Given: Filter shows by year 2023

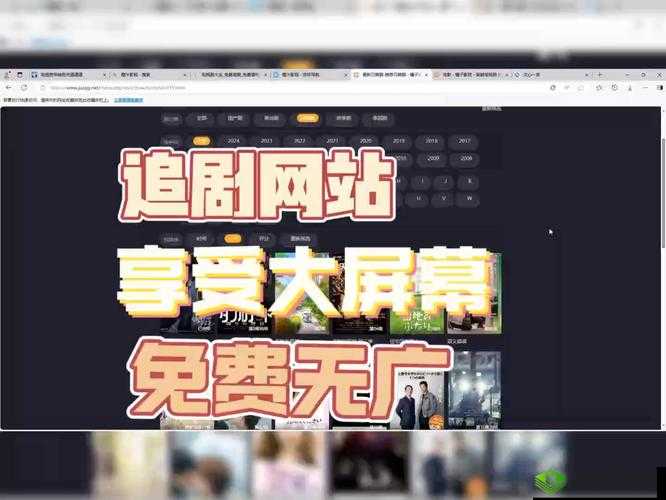Looking at the screenshot, I should (x=266, y=141).
